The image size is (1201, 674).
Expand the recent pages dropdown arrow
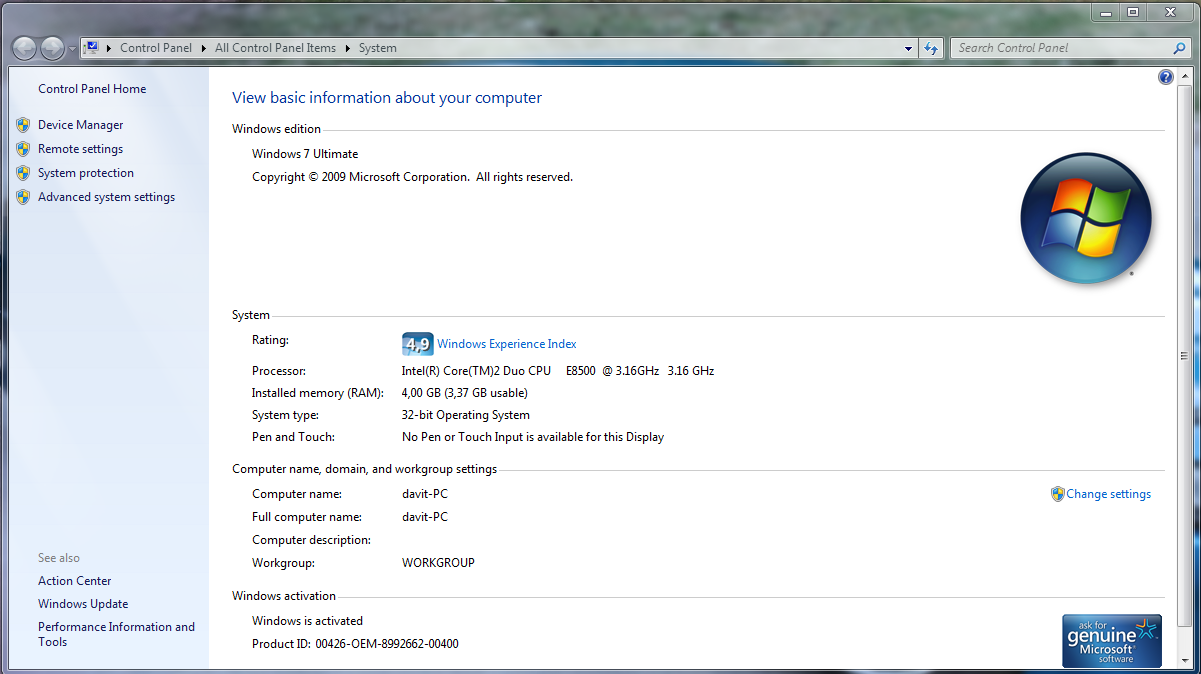pyautogui.click(x=72, y=49)
